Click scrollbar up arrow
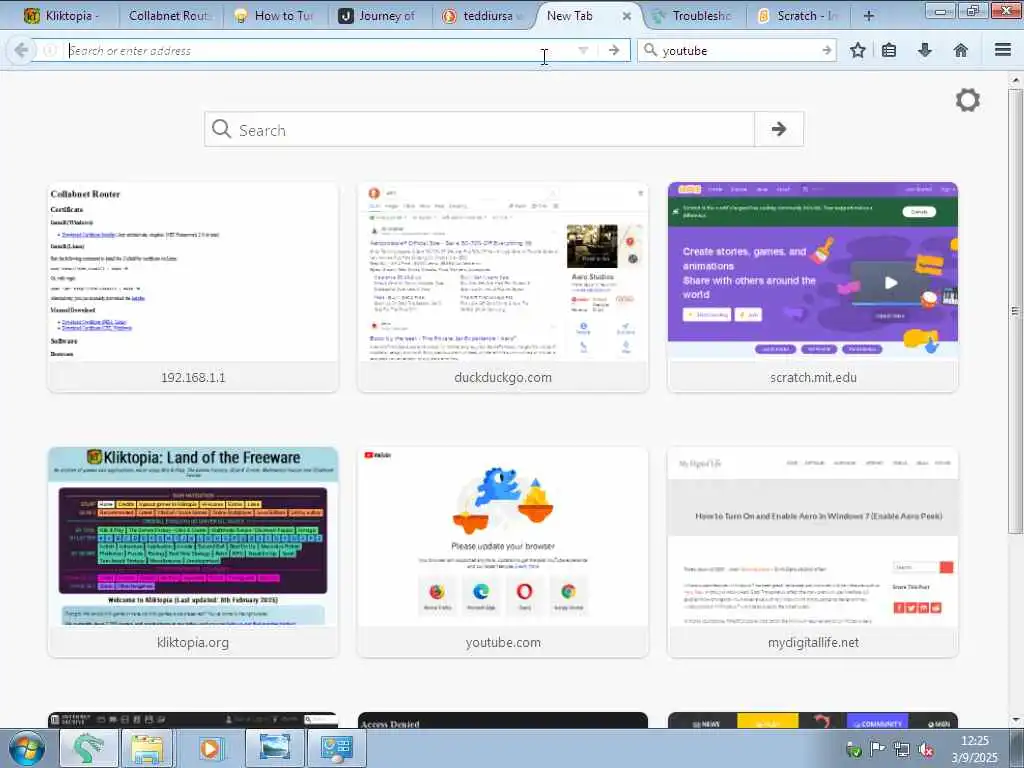 [1015, 80]
